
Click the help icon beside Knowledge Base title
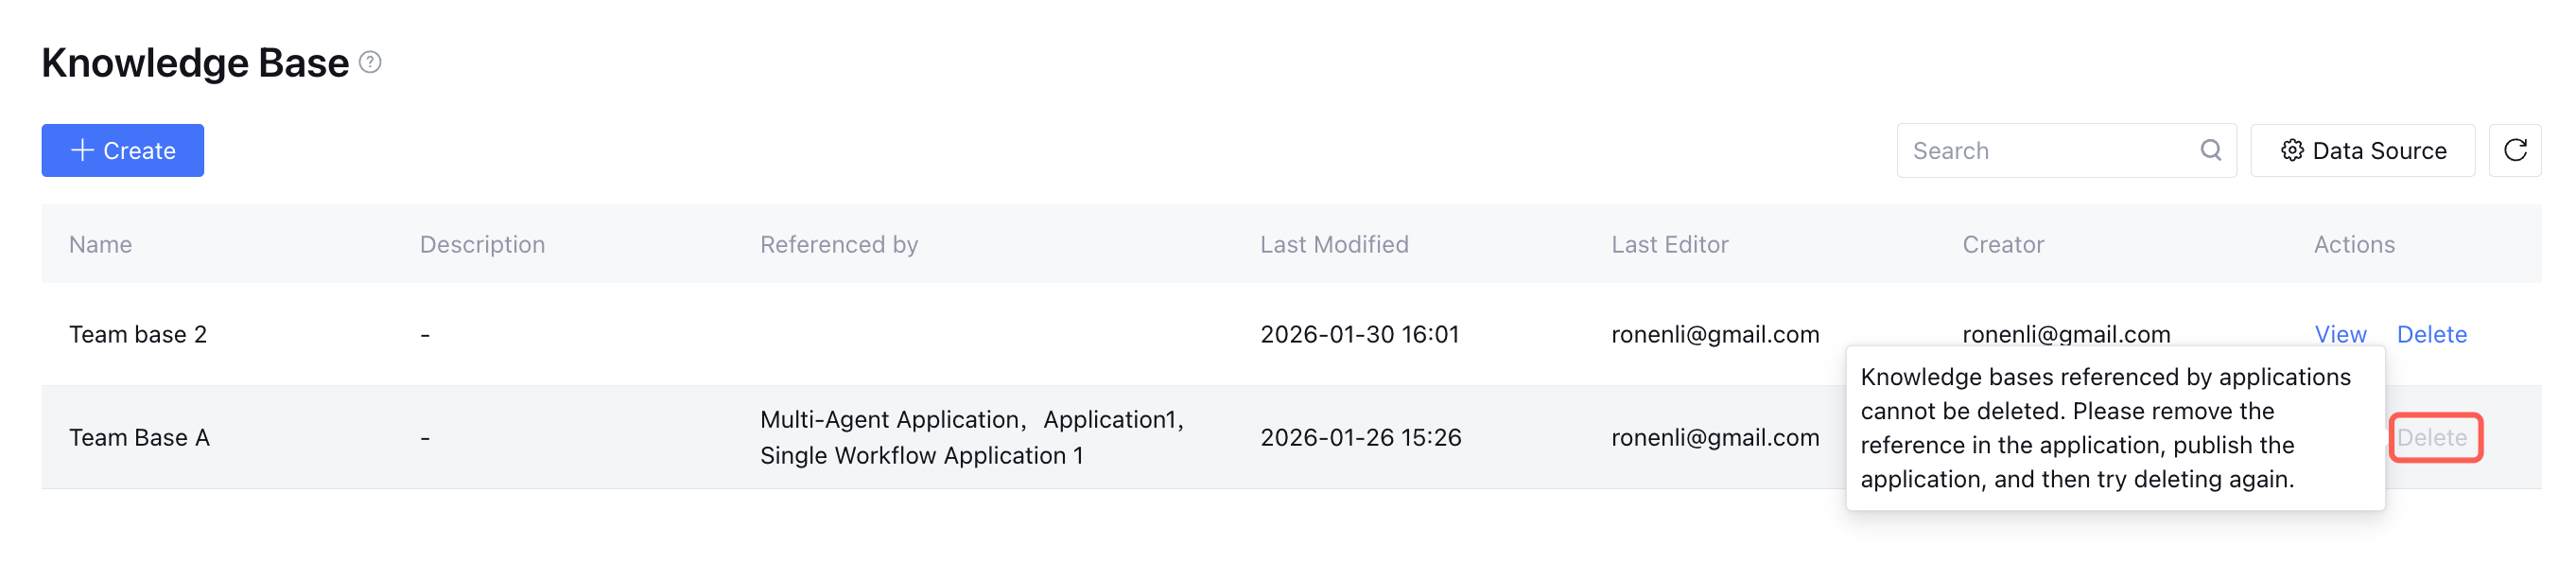370,63
